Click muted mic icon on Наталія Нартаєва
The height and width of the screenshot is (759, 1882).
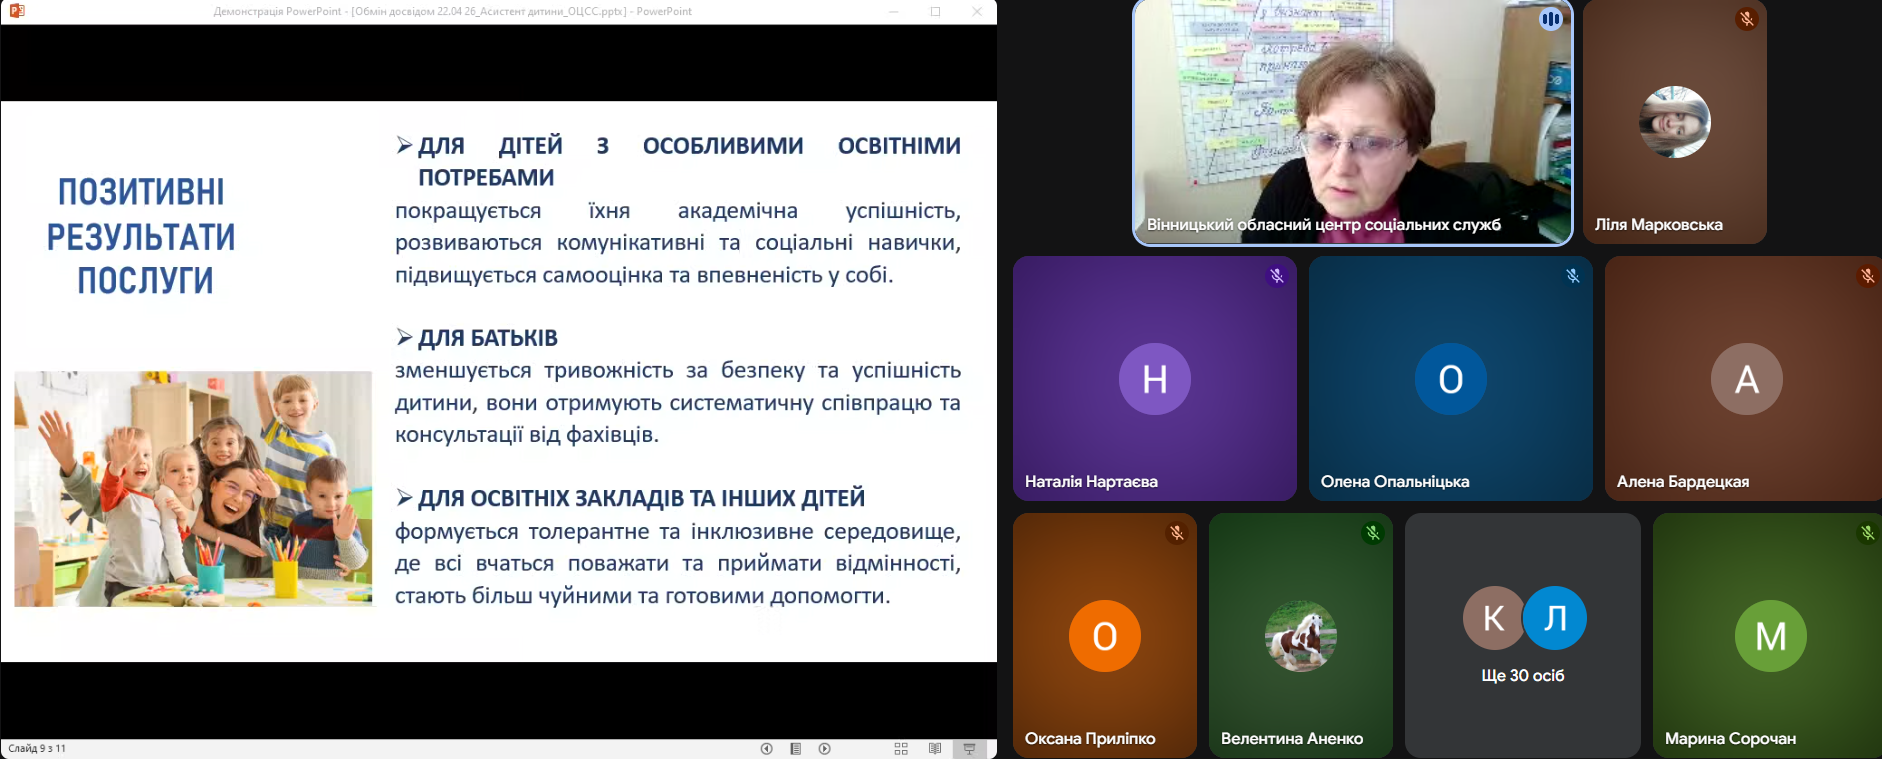(x=1276, y=276)
